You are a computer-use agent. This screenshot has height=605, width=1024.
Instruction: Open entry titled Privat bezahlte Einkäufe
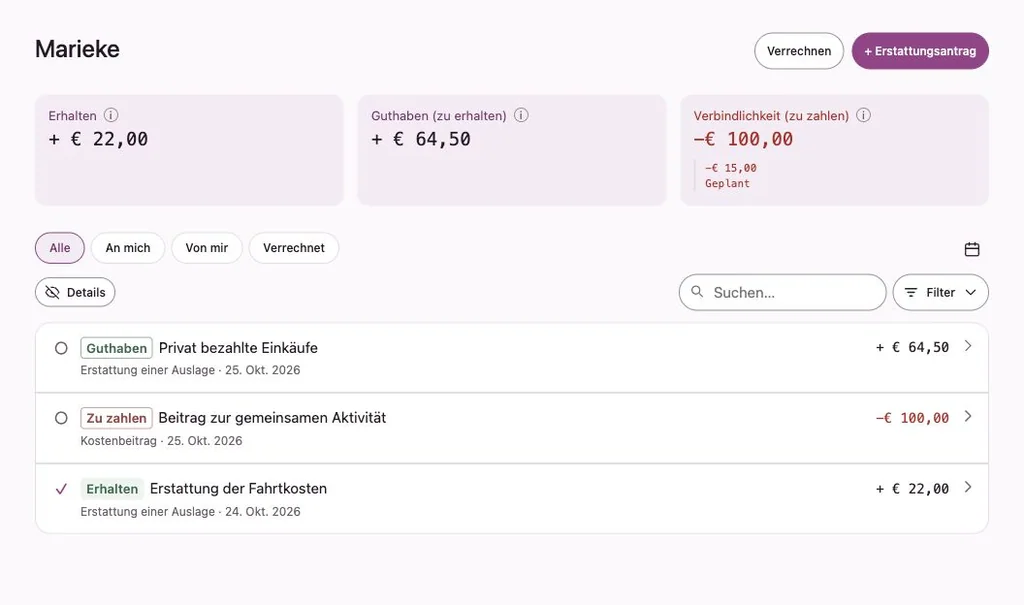click(238, 348)
